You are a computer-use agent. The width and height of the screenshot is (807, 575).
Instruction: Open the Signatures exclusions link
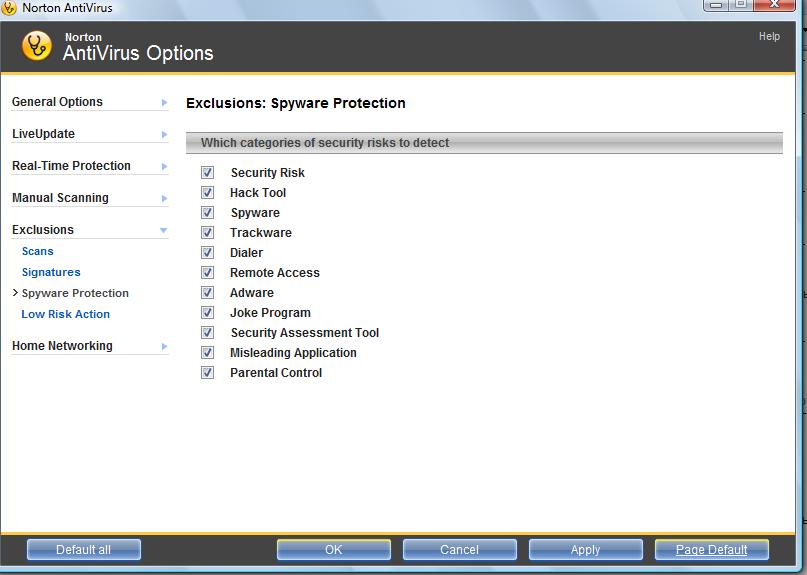pos(51,272)
